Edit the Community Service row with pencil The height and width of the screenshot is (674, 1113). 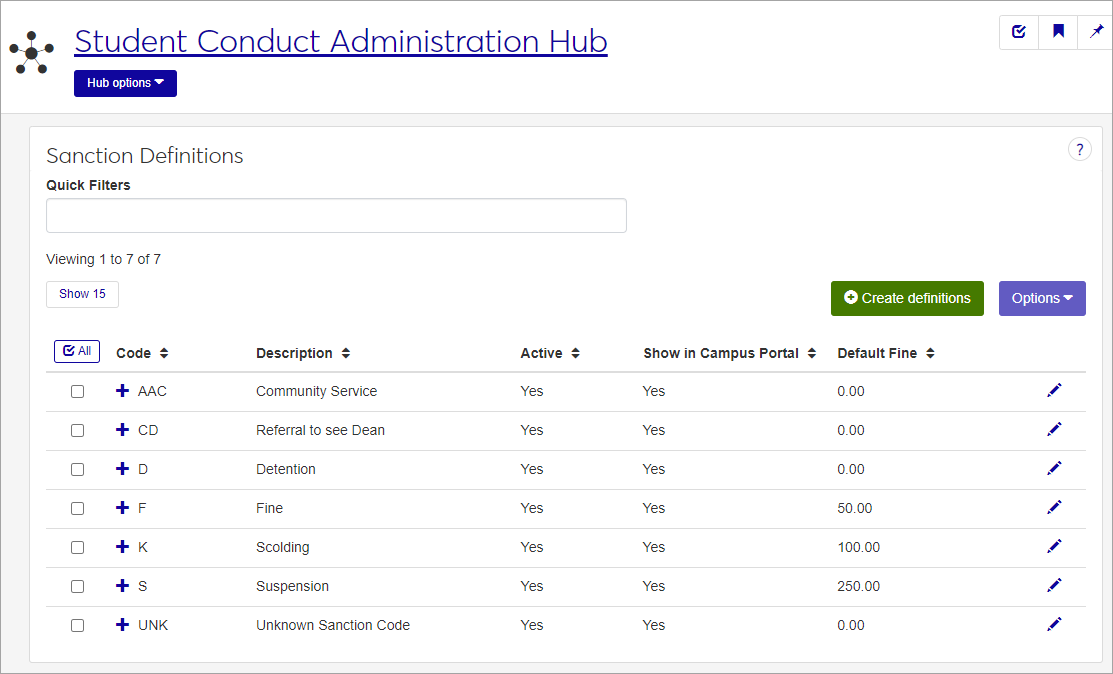click(x=1054, y=390)
